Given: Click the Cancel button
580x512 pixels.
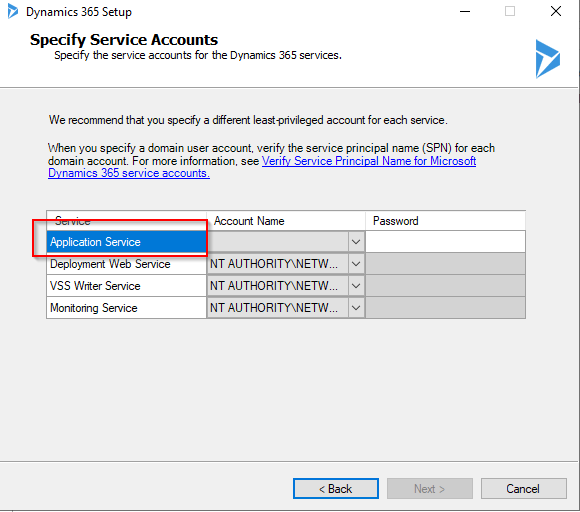Looking at the screenshot, I should click(523, 489).
